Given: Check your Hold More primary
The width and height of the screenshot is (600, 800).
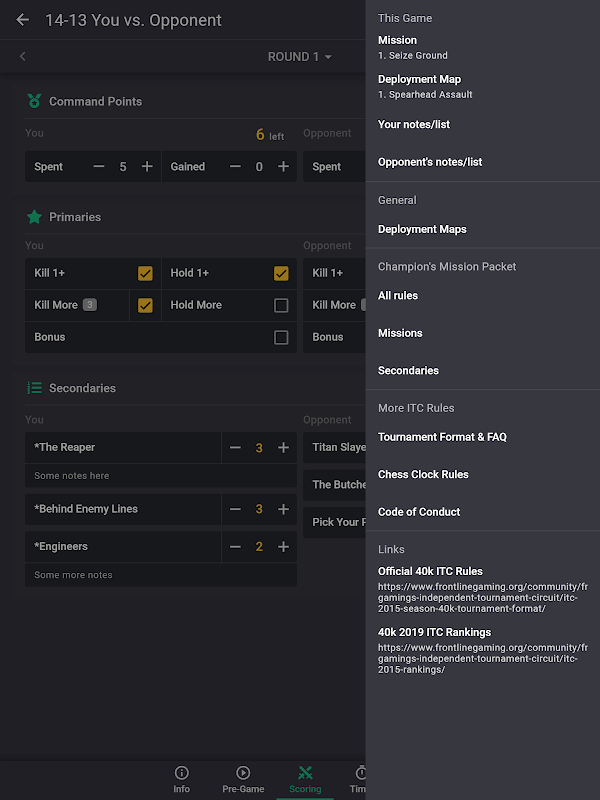Looking at the screenshot, I should tap(281, 305).
